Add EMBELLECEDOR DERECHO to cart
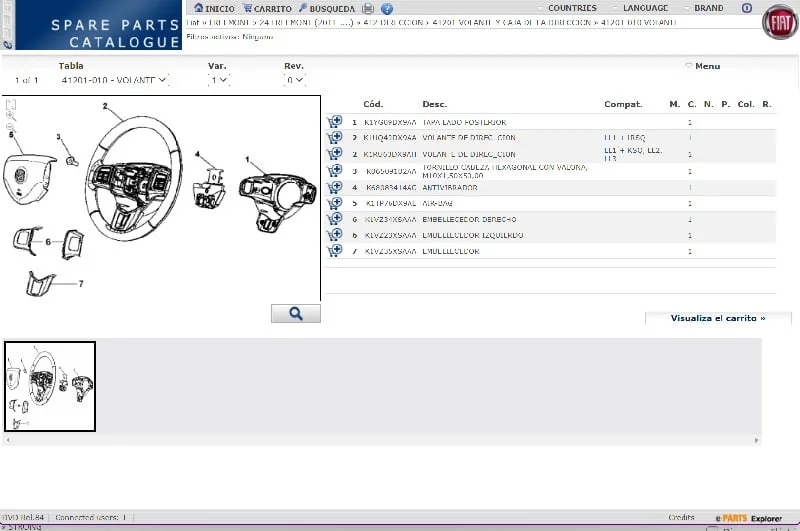800x531 pixels. (x=334, y=219)
